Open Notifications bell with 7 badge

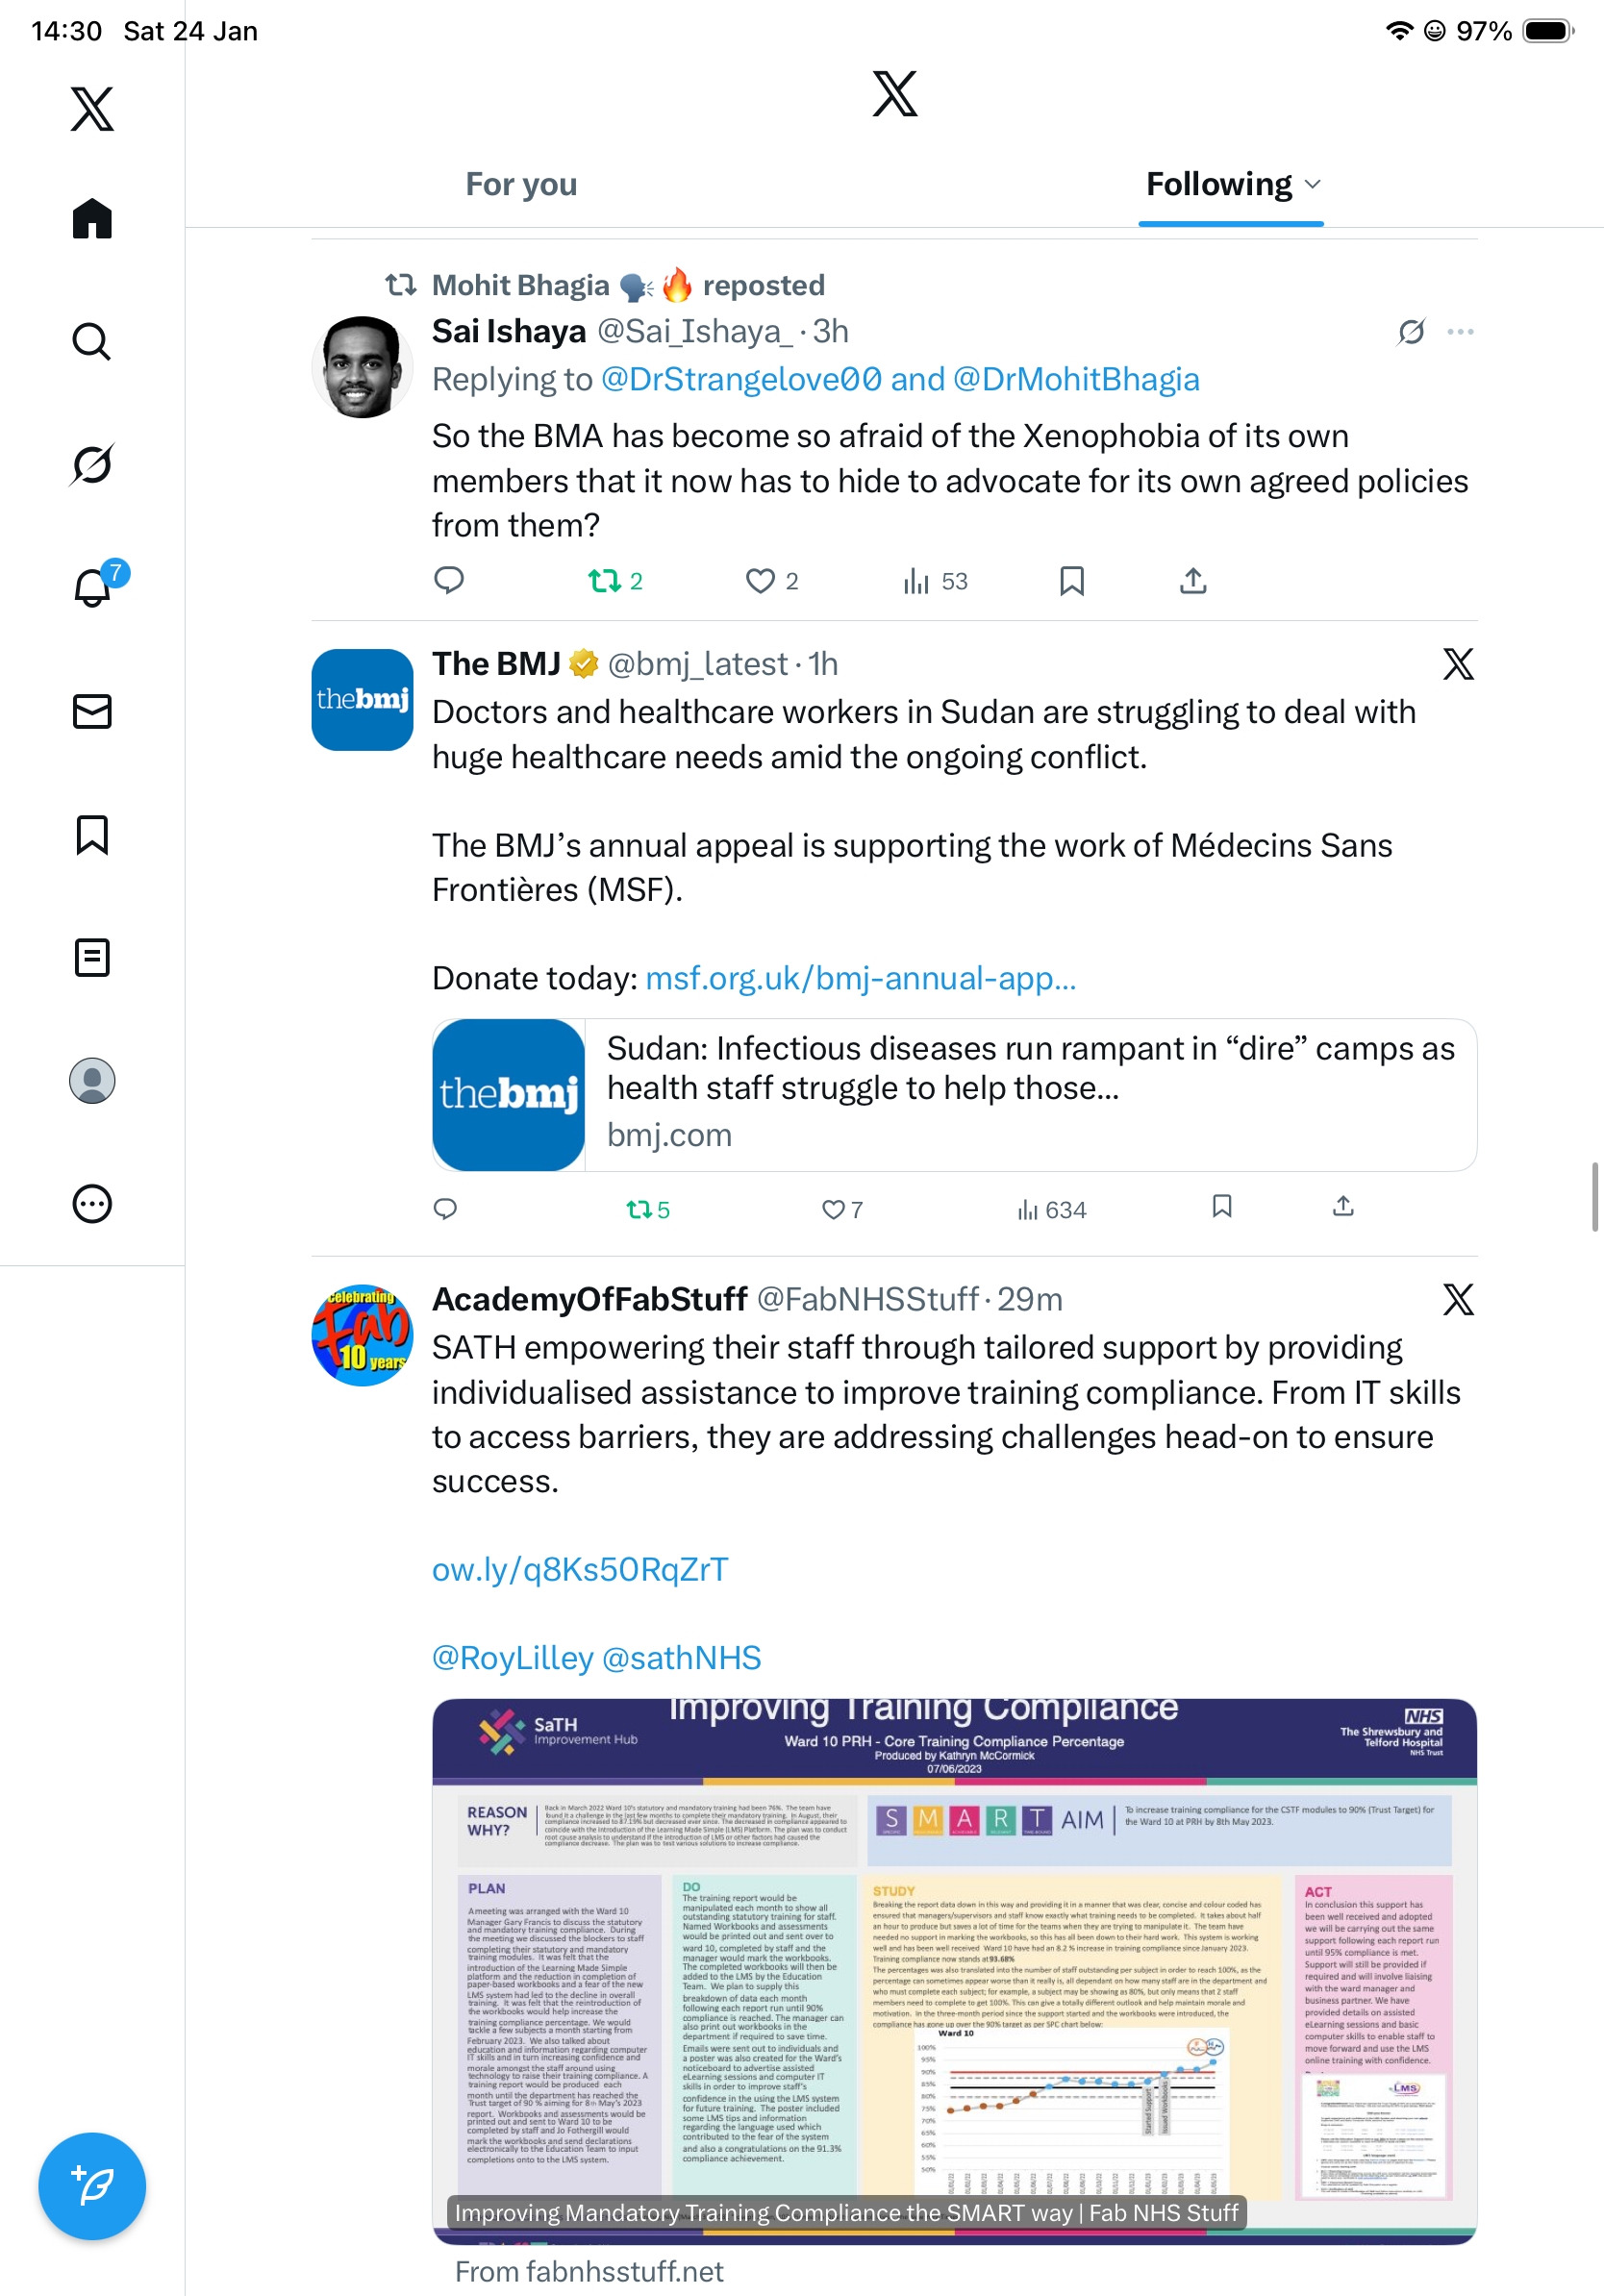pos(92,586)
